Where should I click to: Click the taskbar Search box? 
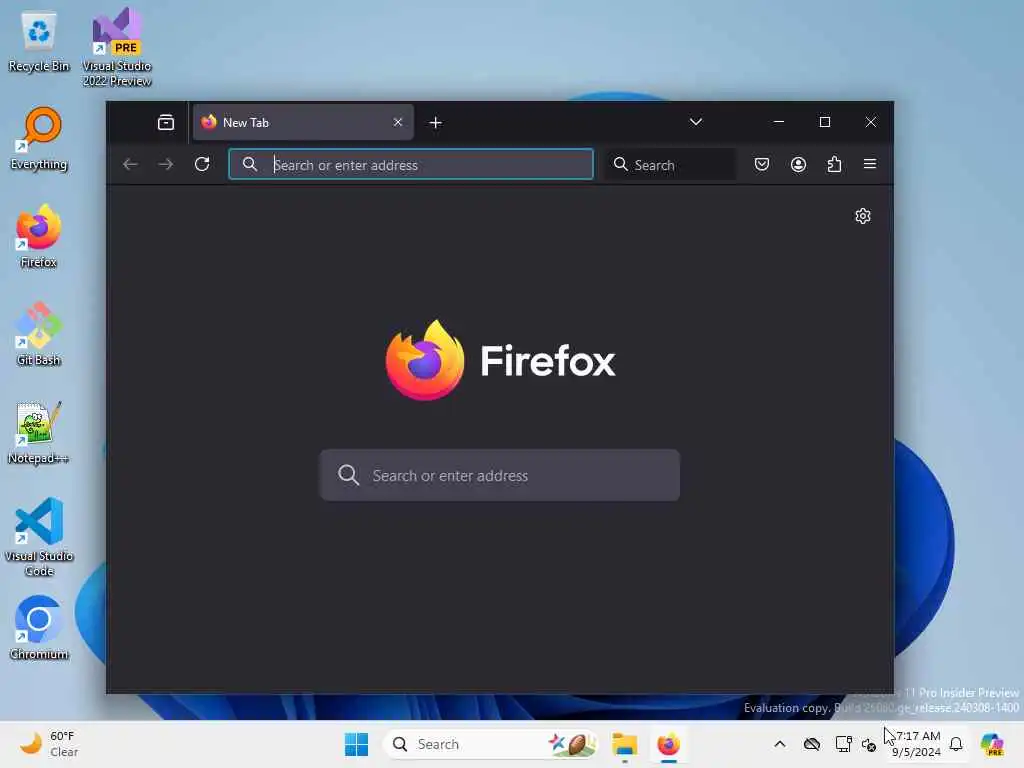tap(490, 744)
